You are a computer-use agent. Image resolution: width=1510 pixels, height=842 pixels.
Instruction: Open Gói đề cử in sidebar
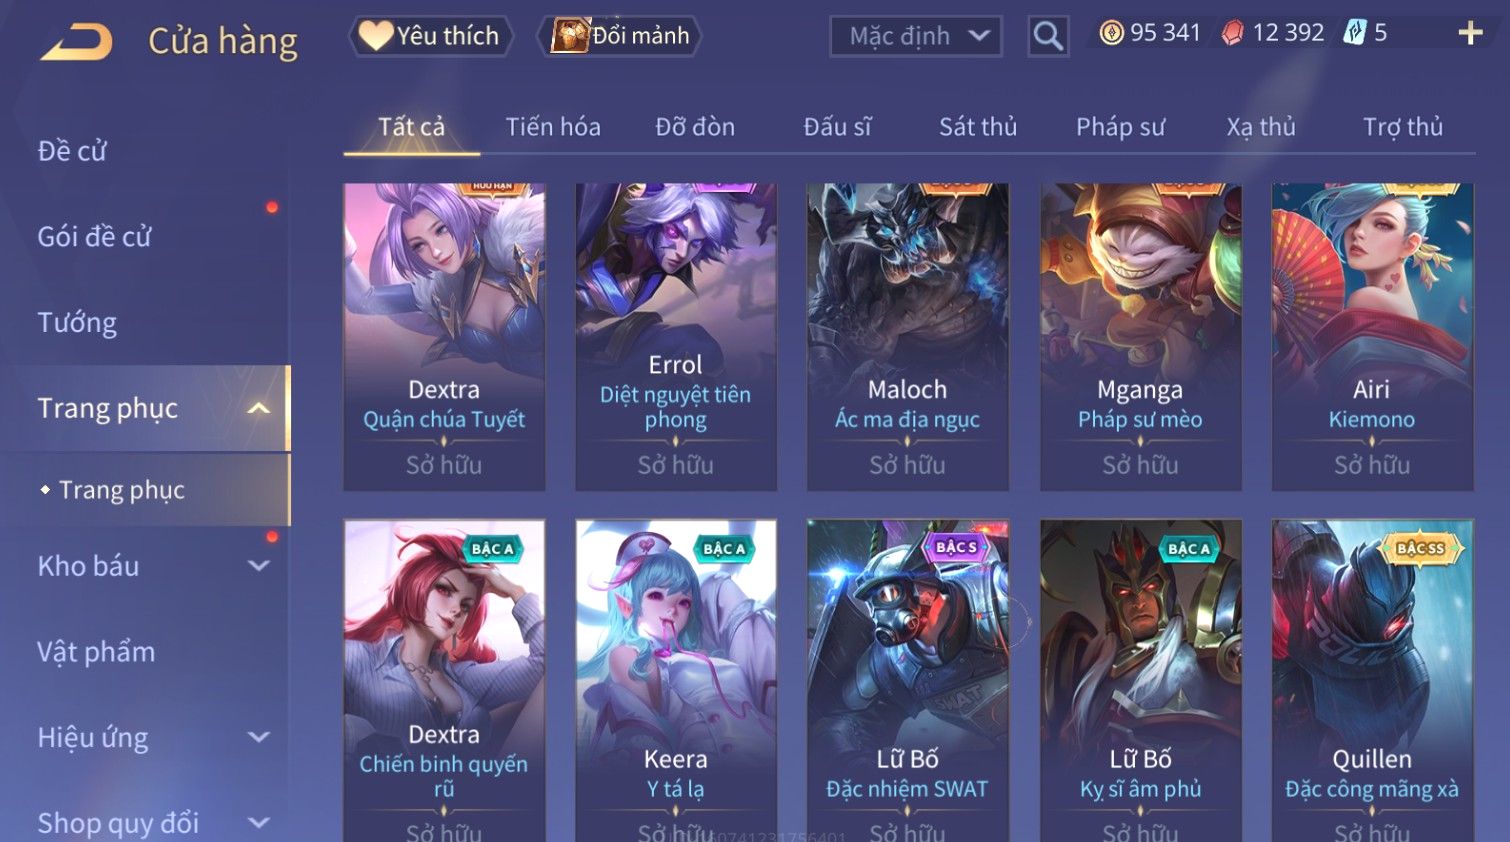[x=95, y=237]
